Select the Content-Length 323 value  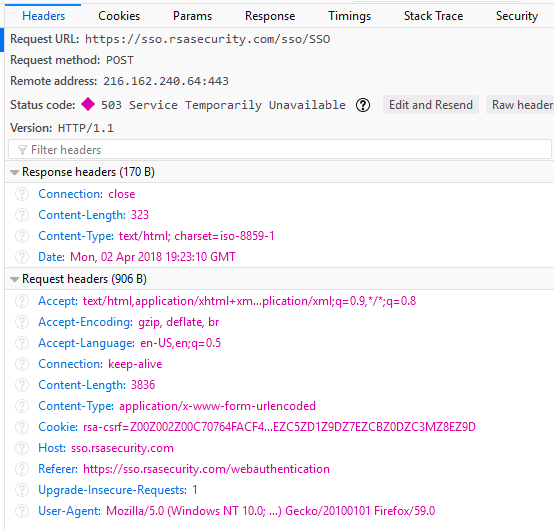point(140,215)
